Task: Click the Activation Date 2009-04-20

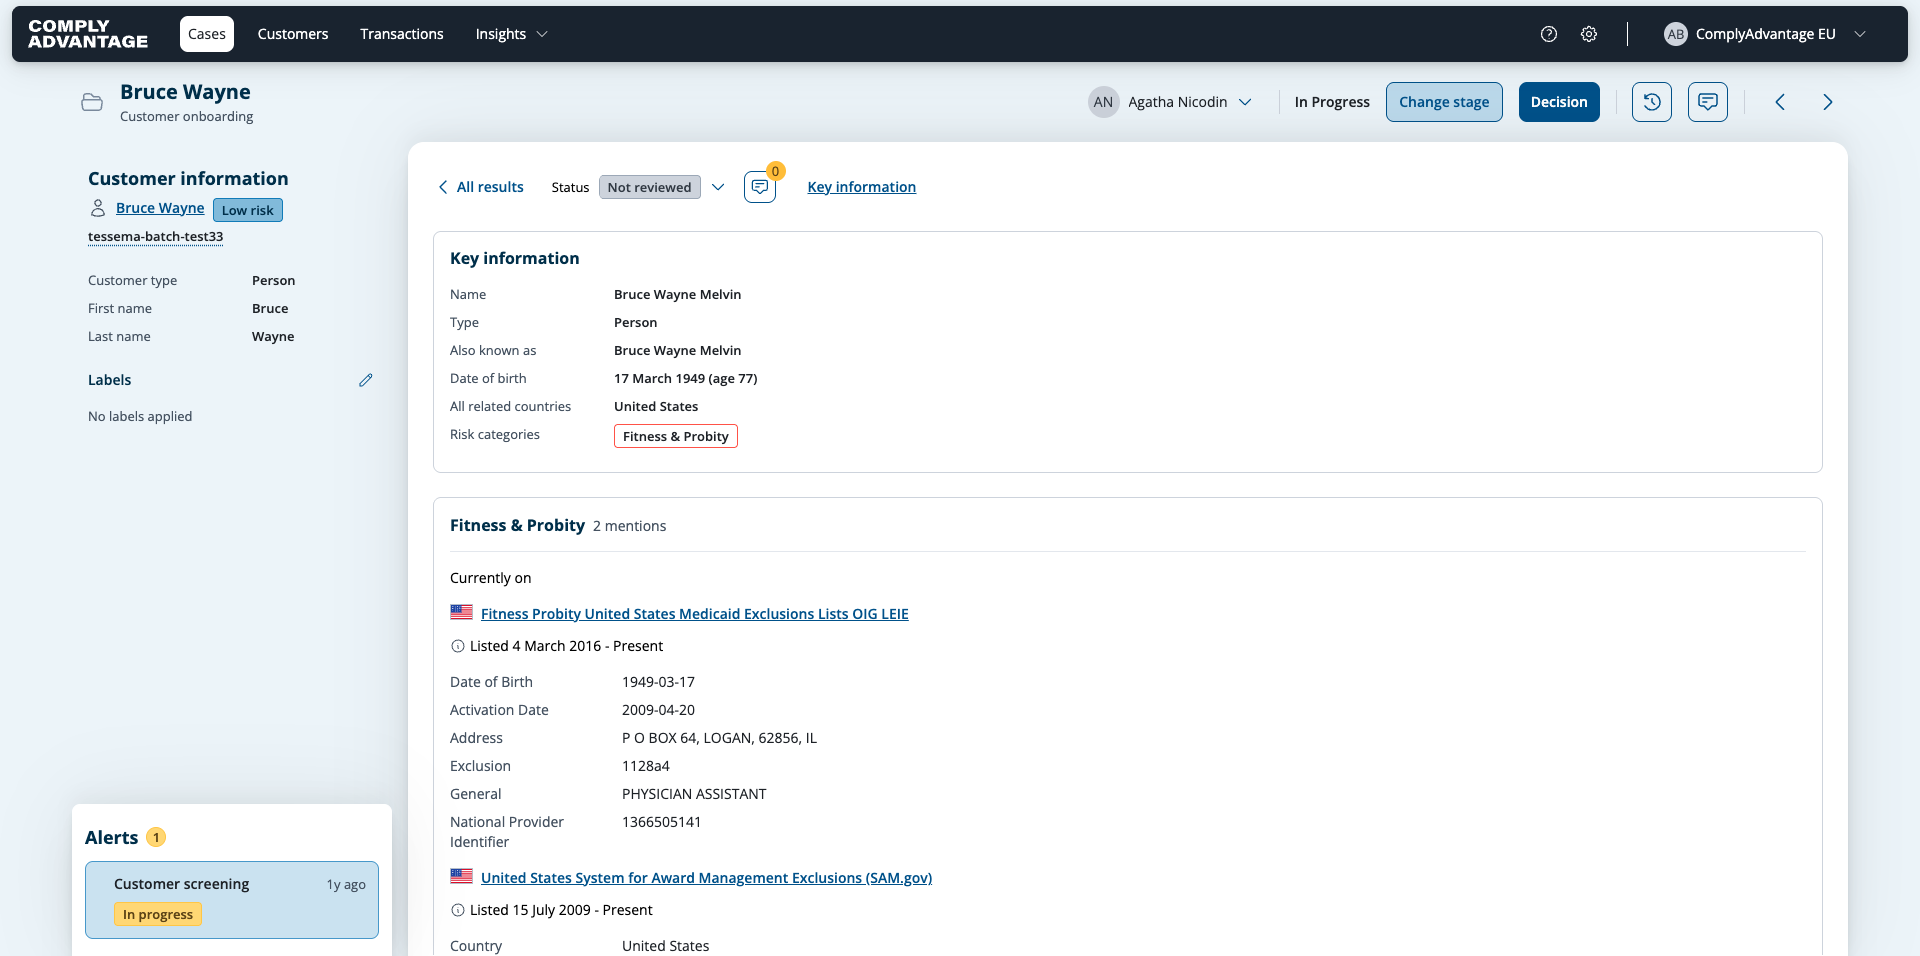Action: [x=659, y=710]
